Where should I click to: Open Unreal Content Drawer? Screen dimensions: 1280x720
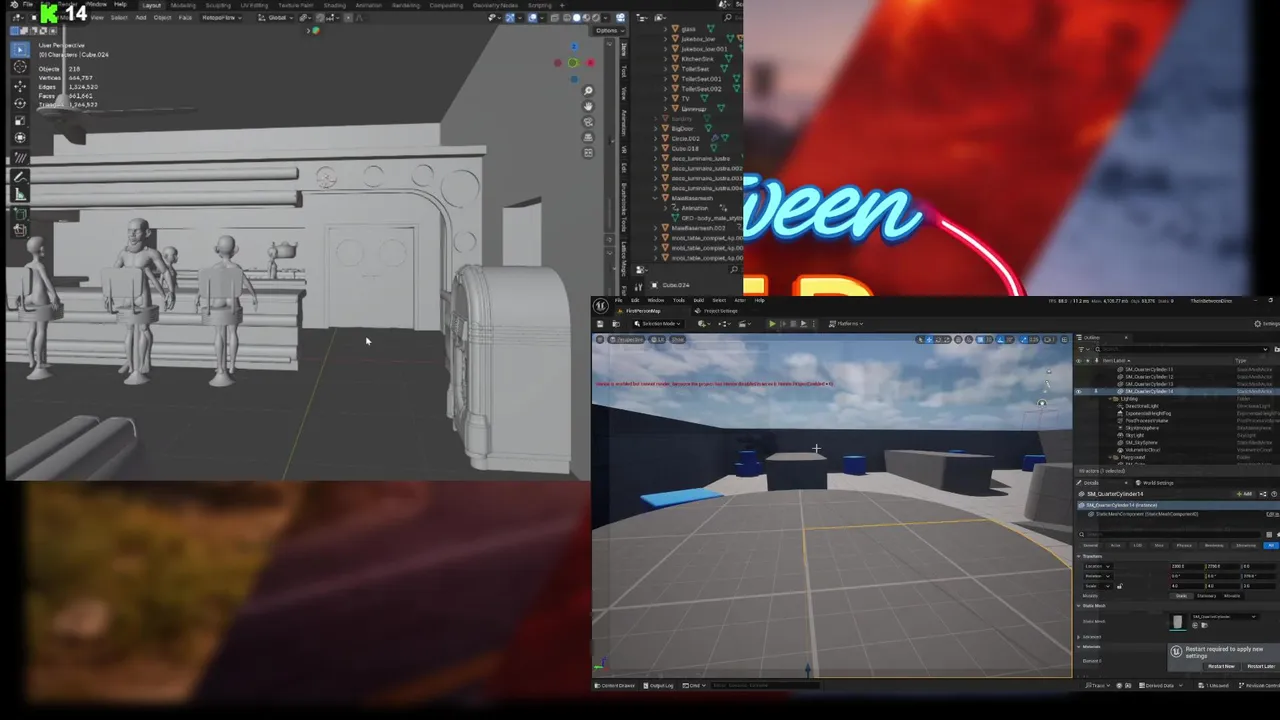(614, 685)
